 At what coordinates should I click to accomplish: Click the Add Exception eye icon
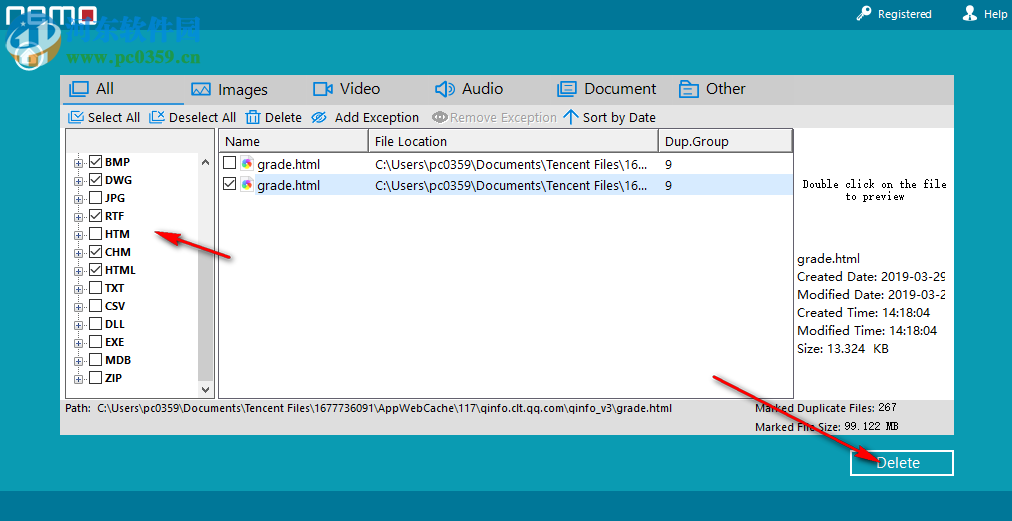pyautogui.click(x=319, y=117)
